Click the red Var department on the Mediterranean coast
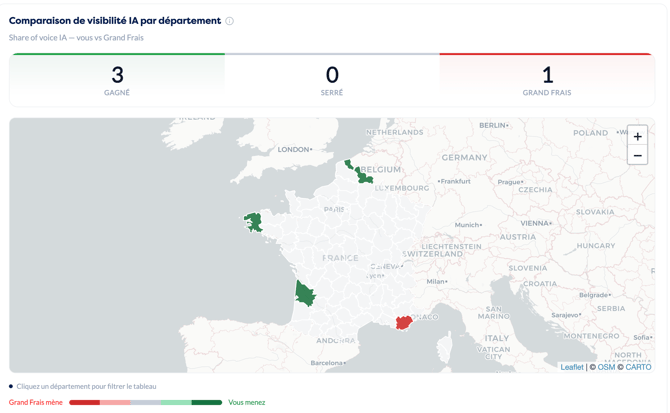Screen dimensions: 670x413 click(403, 322)
